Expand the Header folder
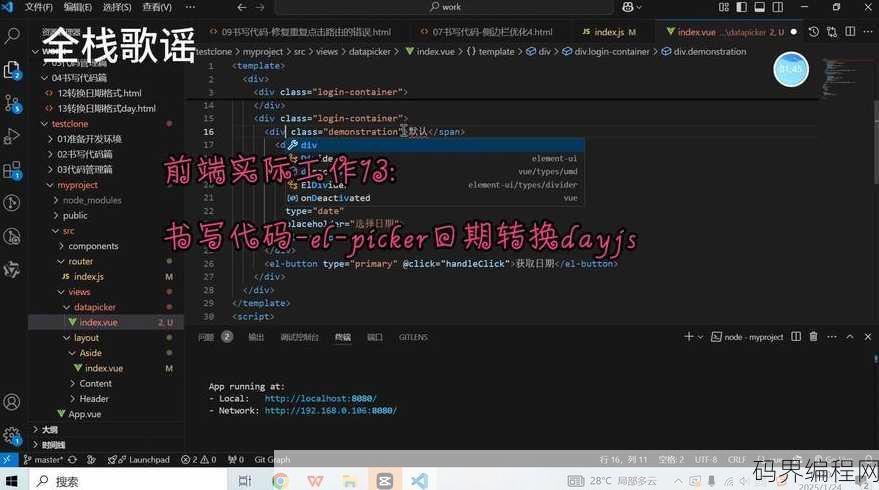The height and width of the screenshot is (490, 879). click(94, 399)
